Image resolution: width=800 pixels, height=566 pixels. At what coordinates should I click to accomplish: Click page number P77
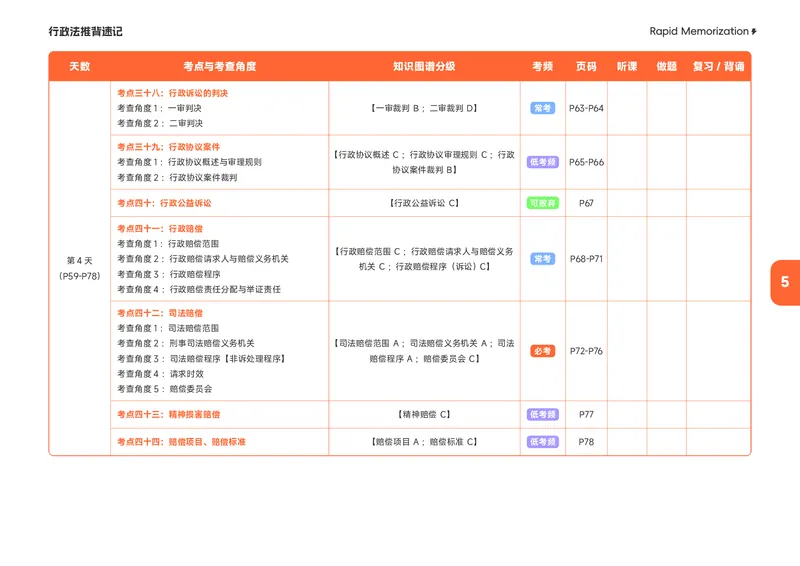(586, 414)
